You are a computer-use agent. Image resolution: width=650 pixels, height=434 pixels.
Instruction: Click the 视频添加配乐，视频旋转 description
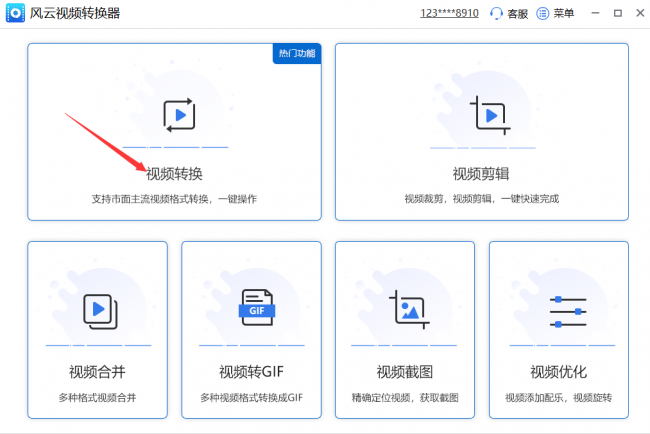(x=559, y=398)
